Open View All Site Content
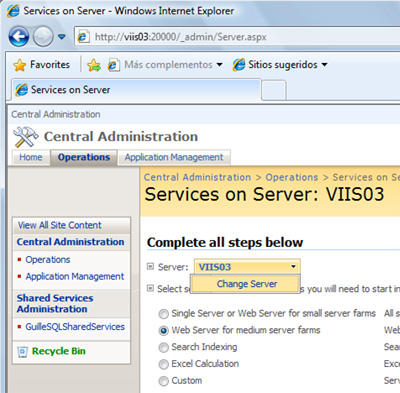This screenshot has height=393, width=400. click(x=60, y=225)
